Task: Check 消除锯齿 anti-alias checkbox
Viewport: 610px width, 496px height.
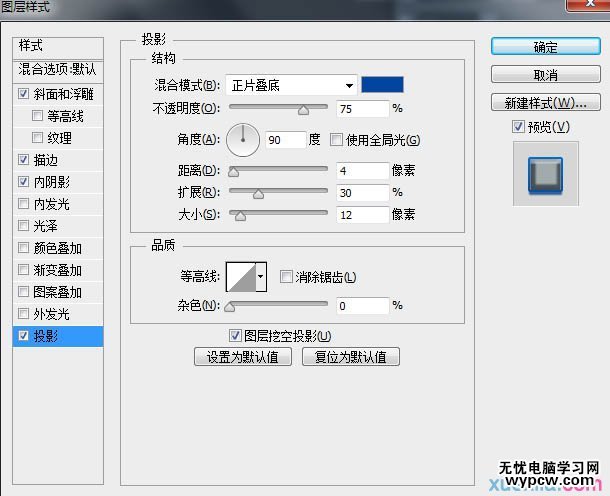Action: 286,277
